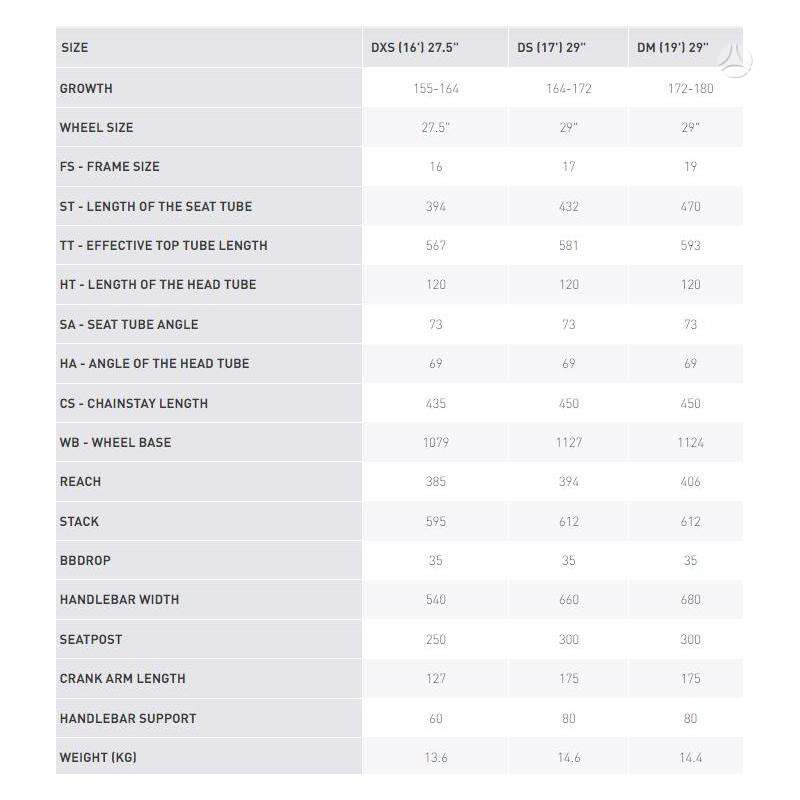The image size is (800, 800).
Task: Click CS - CHAINSTAY LENGTH row label
Action: [134, 404]
